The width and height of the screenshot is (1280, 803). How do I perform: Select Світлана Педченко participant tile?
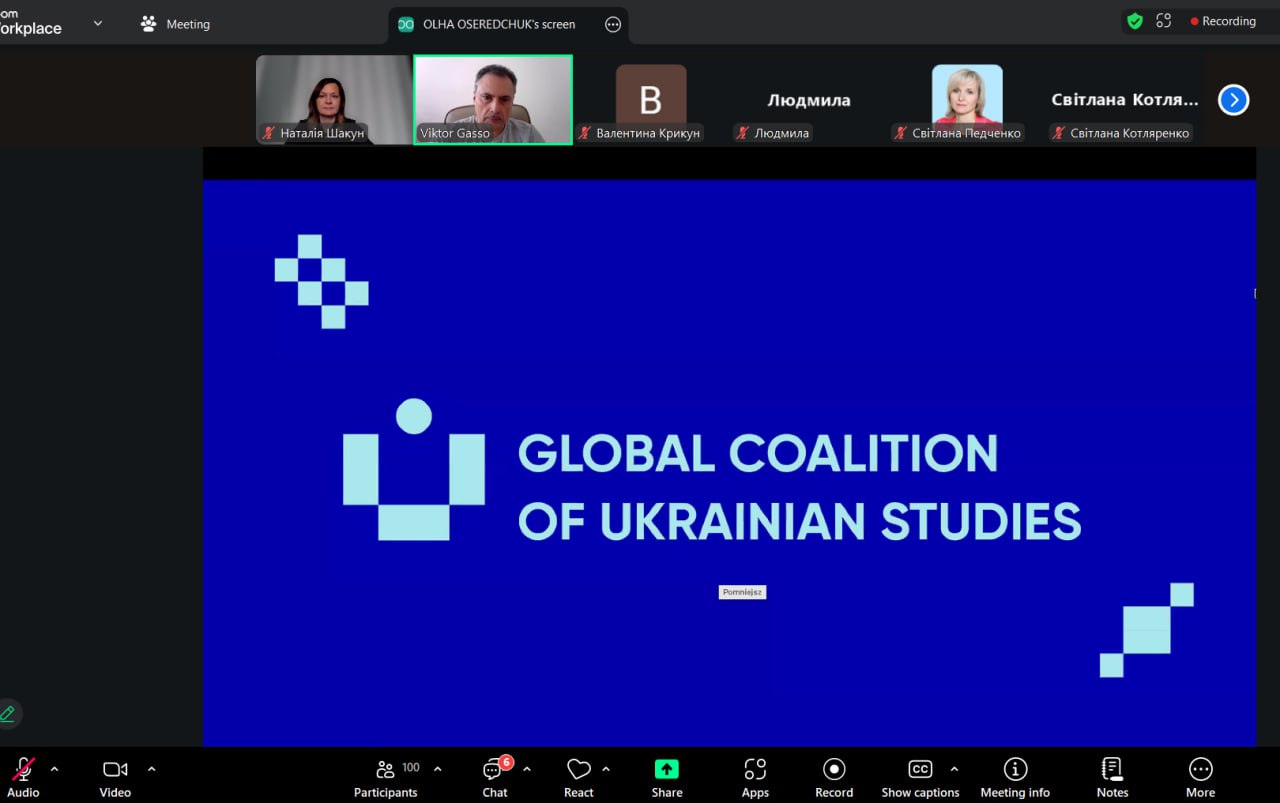pos(967,100)
